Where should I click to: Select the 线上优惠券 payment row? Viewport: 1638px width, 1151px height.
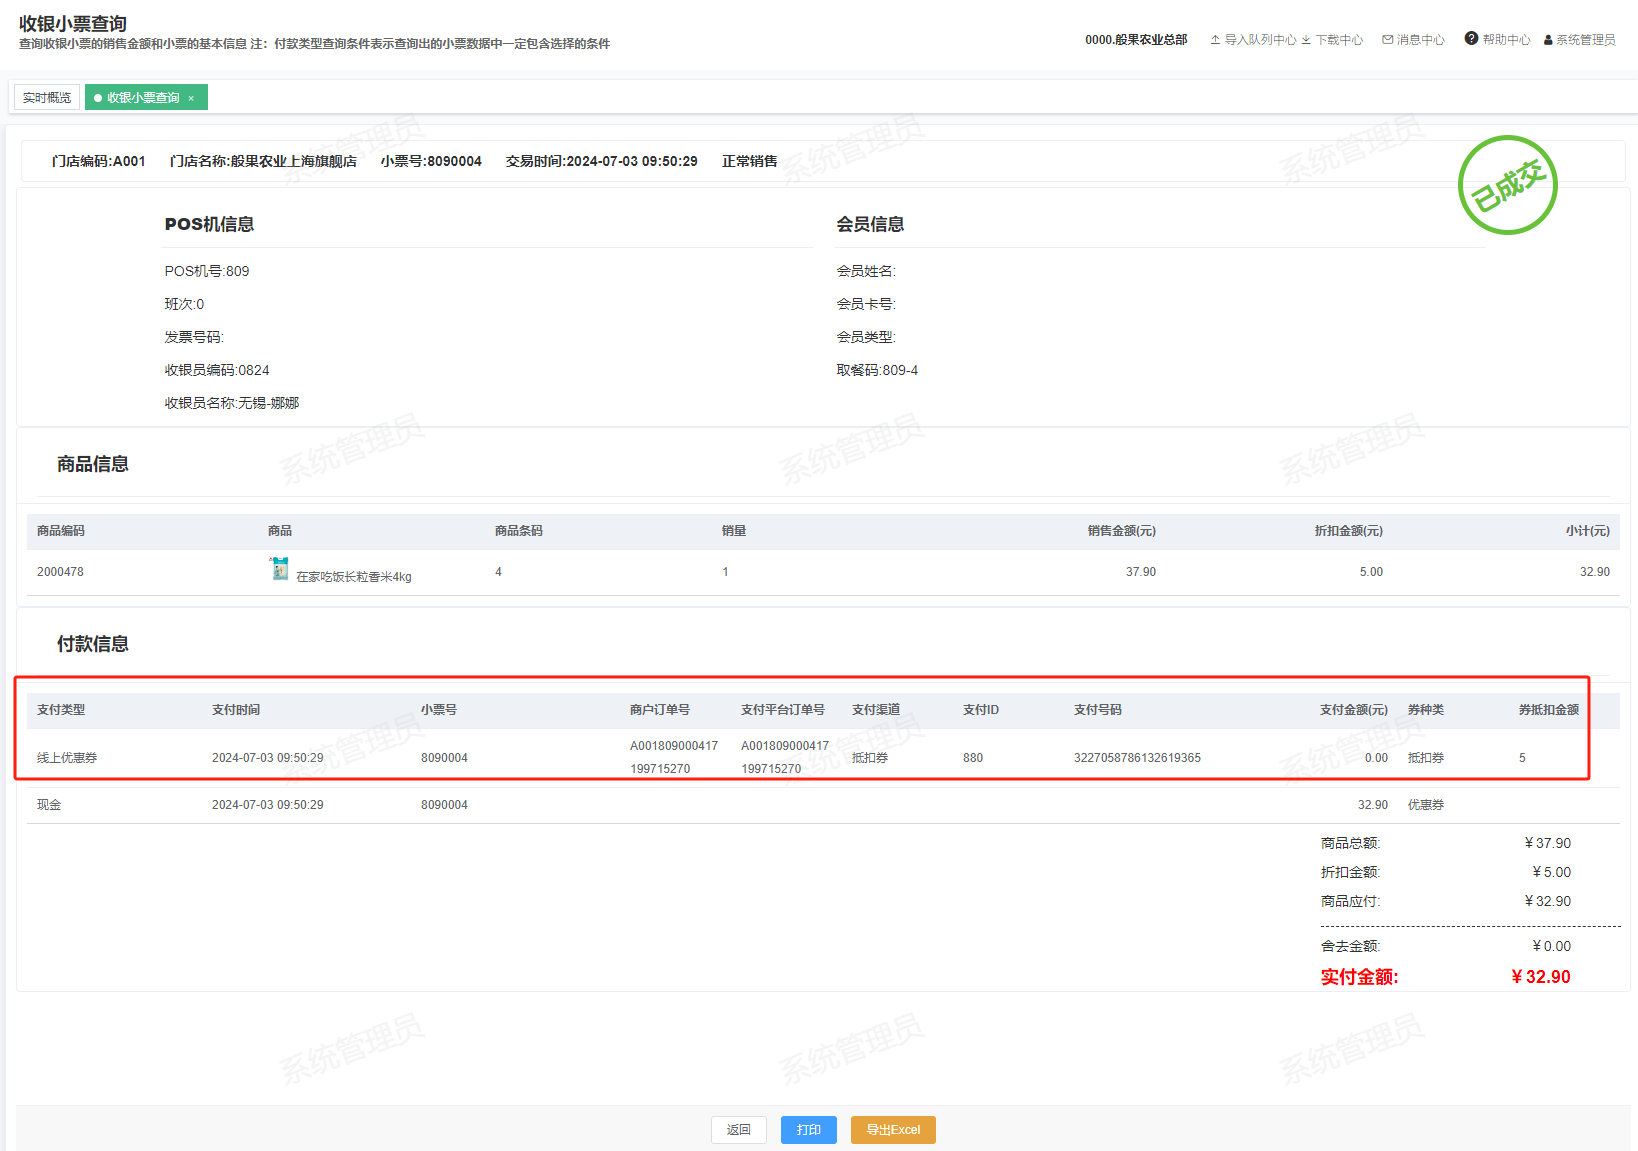point(67,758)
